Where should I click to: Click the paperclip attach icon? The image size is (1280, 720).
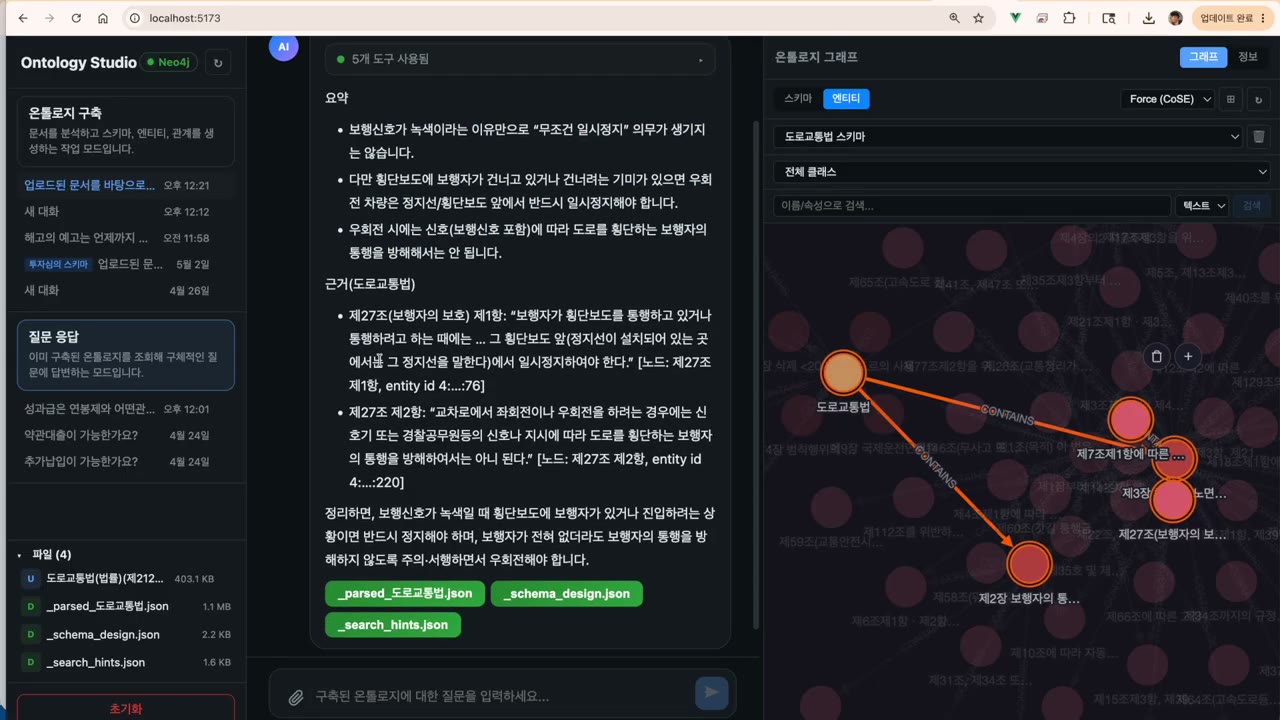296,697
